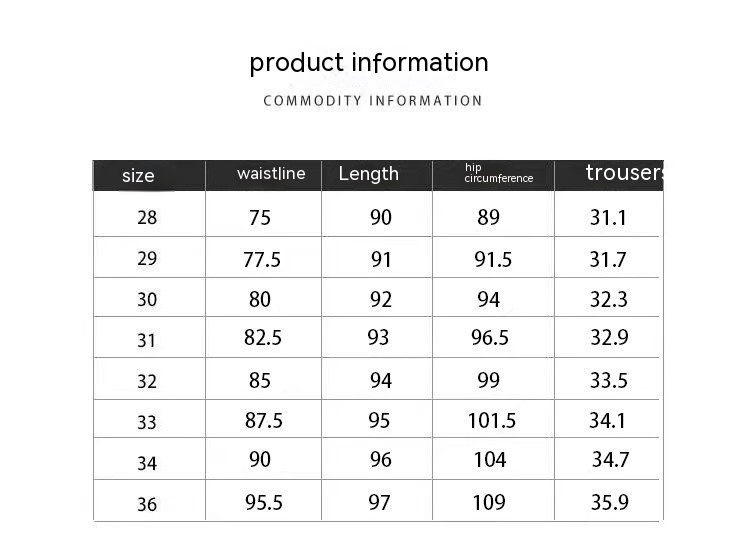
Task: Select the "size" column header
Action: [x=138, y=176]
